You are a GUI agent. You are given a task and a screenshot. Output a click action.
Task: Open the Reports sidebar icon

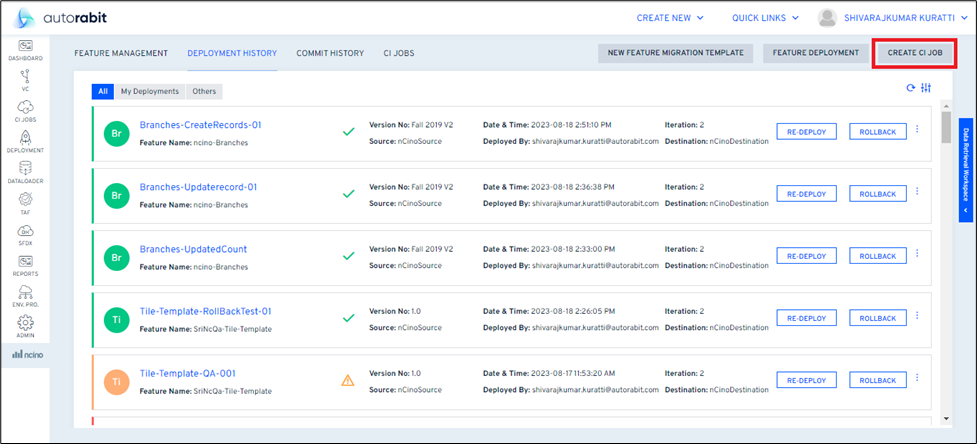pyautogui.click(x=25, y=264)
